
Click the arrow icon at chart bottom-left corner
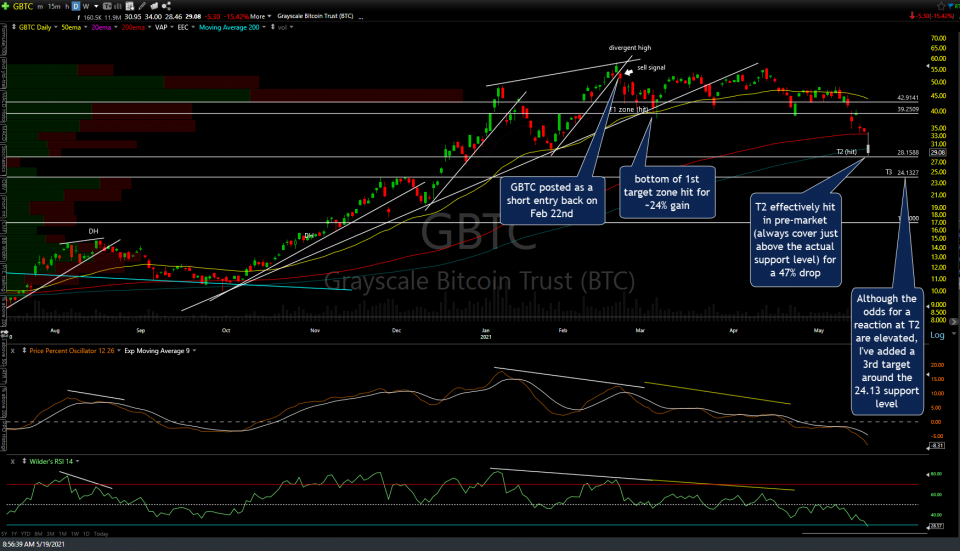(x=5, y=334)
